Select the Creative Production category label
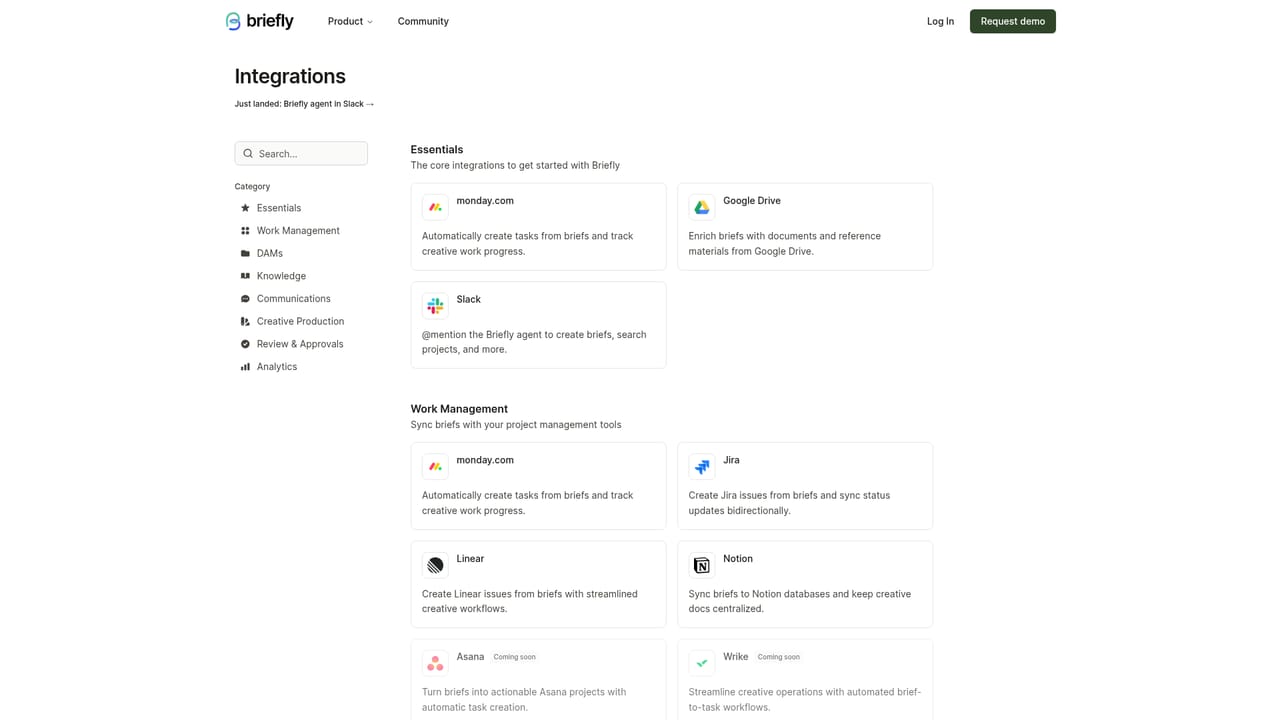This screenshot has width=1280, height=720. point(300,321)
